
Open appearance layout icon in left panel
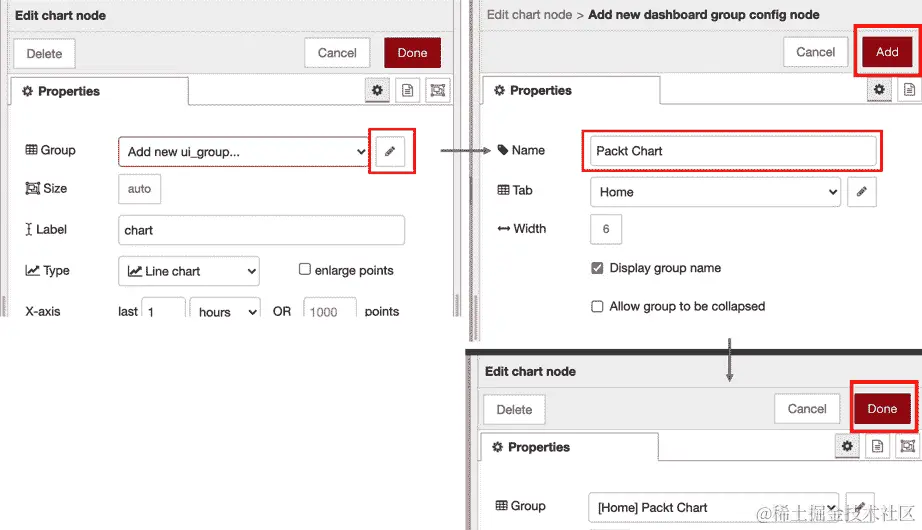point(437,90)
